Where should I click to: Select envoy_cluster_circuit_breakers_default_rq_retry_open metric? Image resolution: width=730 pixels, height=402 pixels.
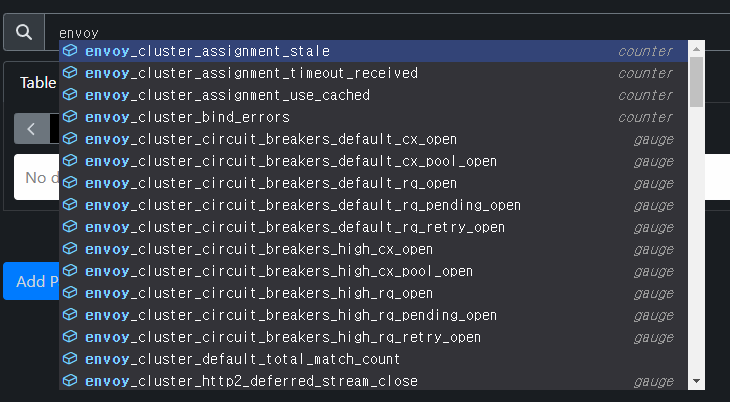point(295,227)
